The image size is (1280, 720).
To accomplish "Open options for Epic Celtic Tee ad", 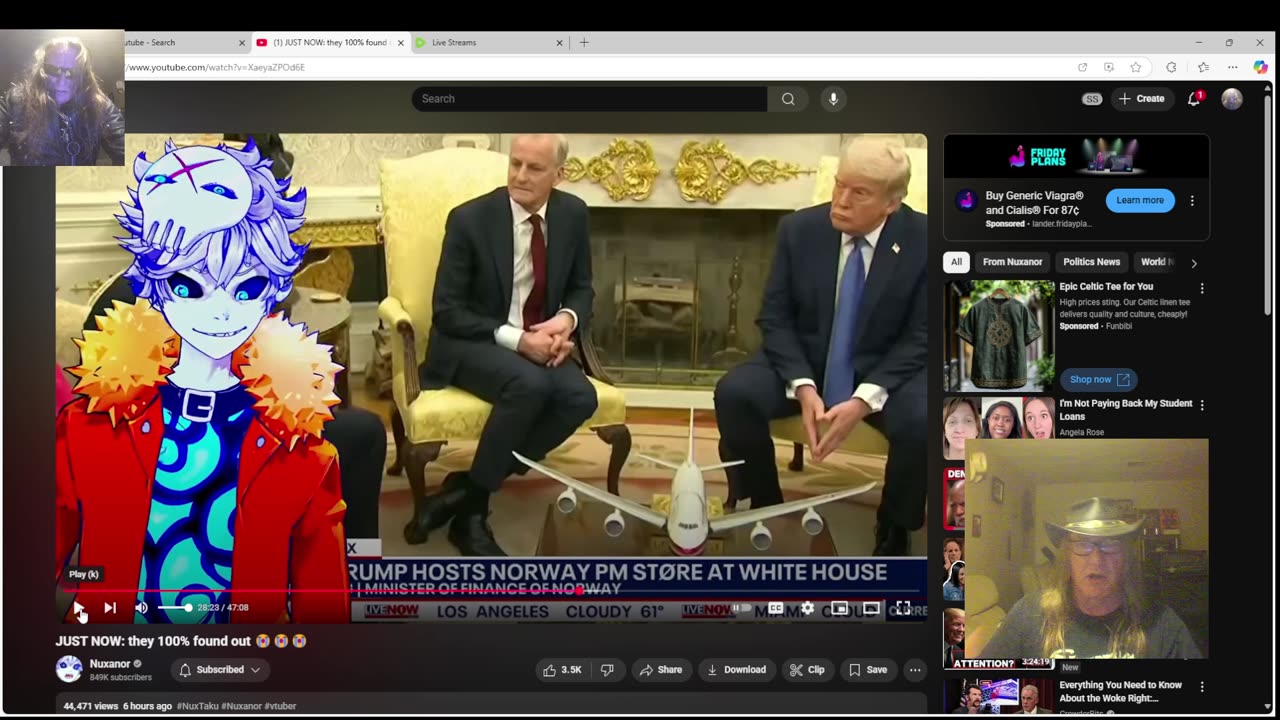I will pyautogui.click(x=1202, y=288).
